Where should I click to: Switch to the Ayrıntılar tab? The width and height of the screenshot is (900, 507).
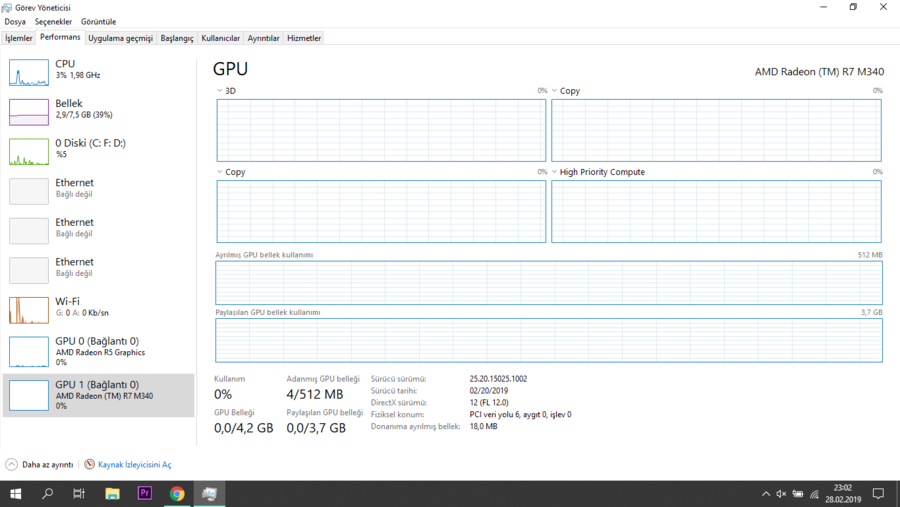click(263, 38)
